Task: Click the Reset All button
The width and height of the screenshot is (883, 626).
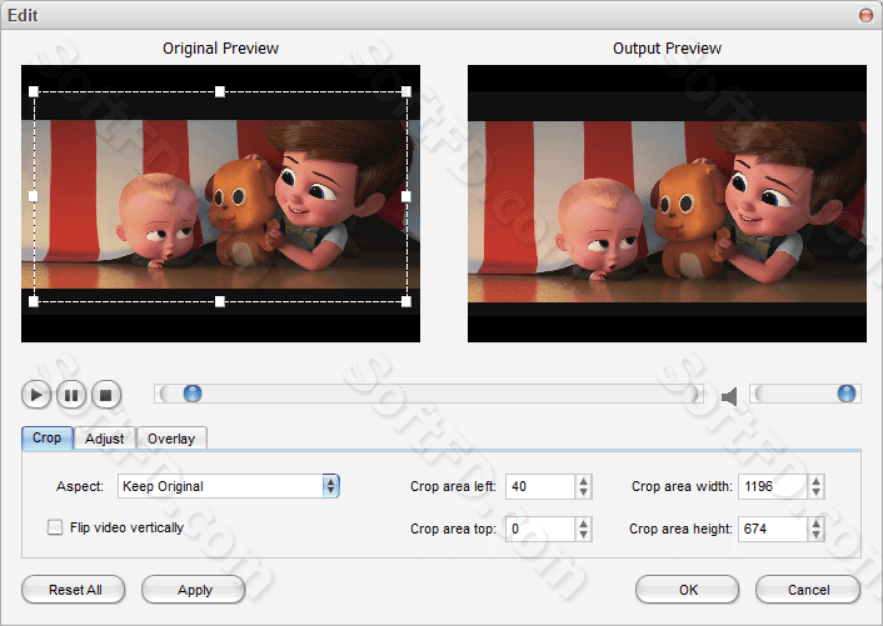Action: pos(73,589)
